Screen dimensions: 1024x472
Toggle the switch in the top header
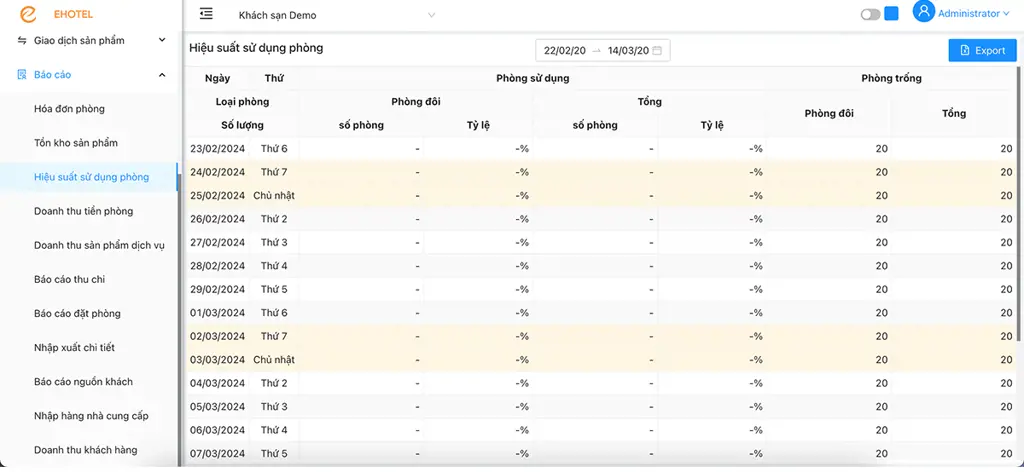871,14
